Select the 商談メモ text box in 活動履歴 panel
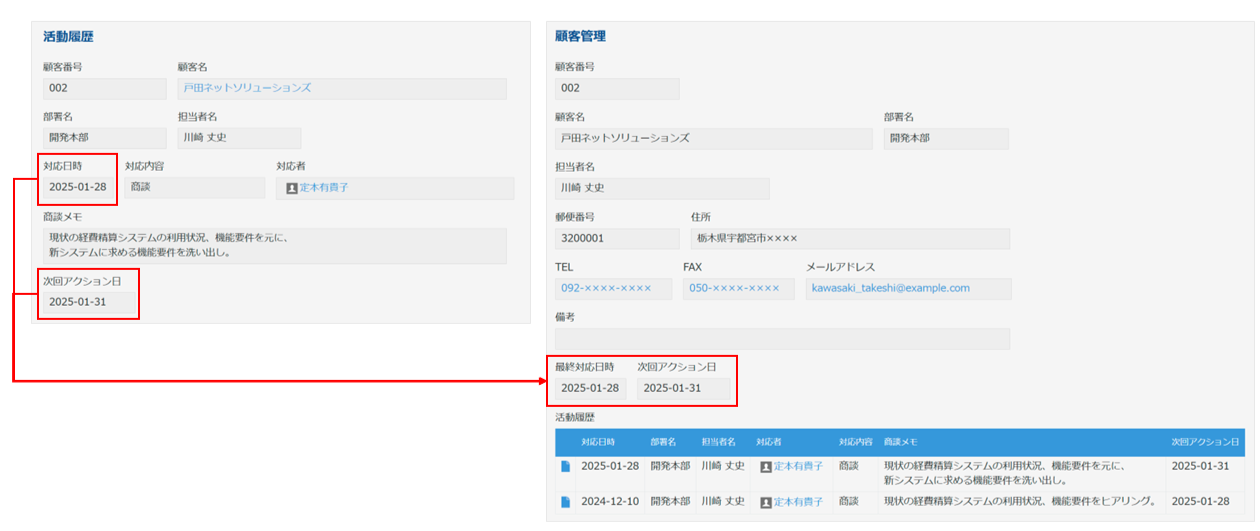Image resolution: width=1260 pixels, height=531 pixels. click(275, 245)
